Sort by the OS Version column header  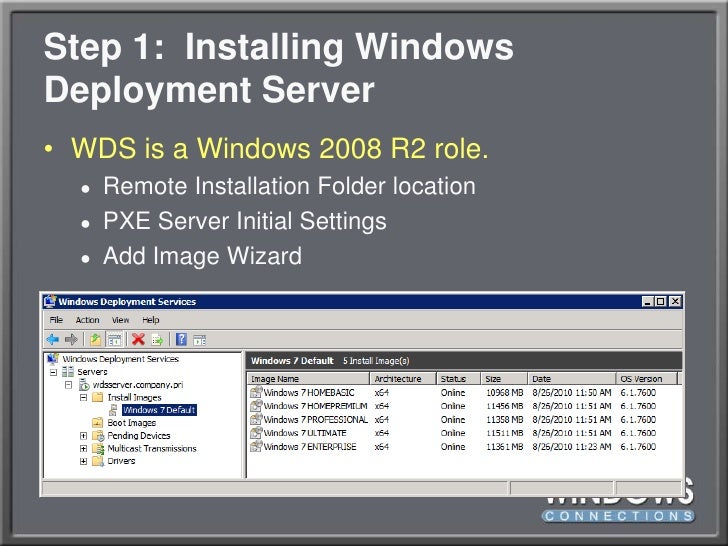coord(647,379)
